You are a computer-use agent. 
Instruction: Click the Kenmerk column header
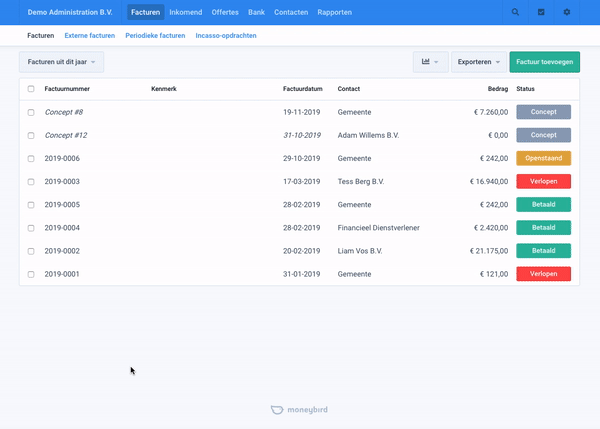[x=164, y=89]
